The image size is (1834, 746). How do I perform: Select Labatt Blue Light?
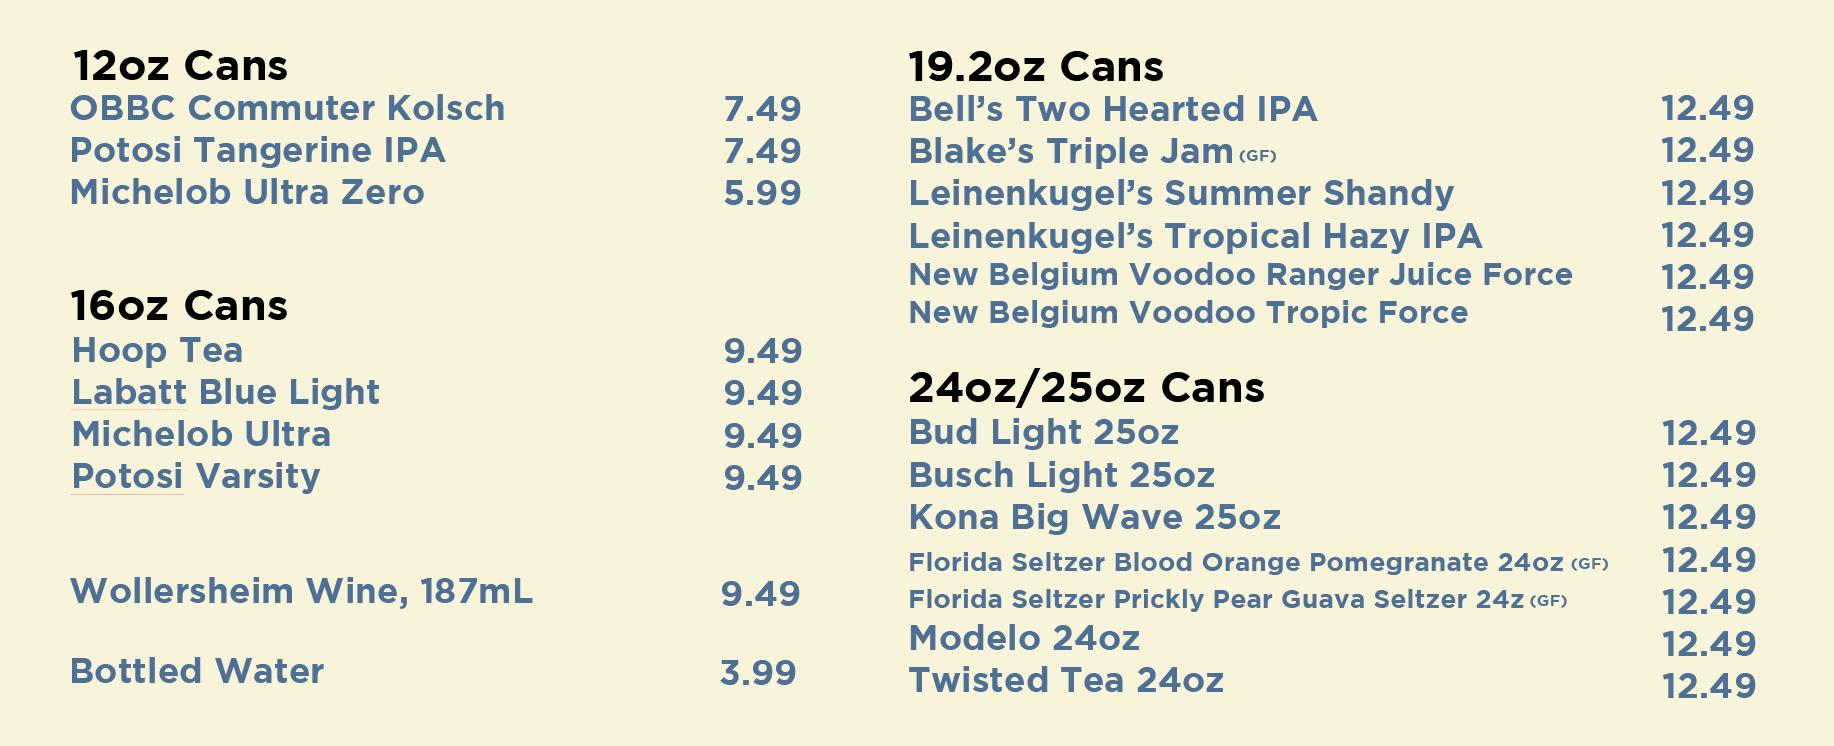226,392
